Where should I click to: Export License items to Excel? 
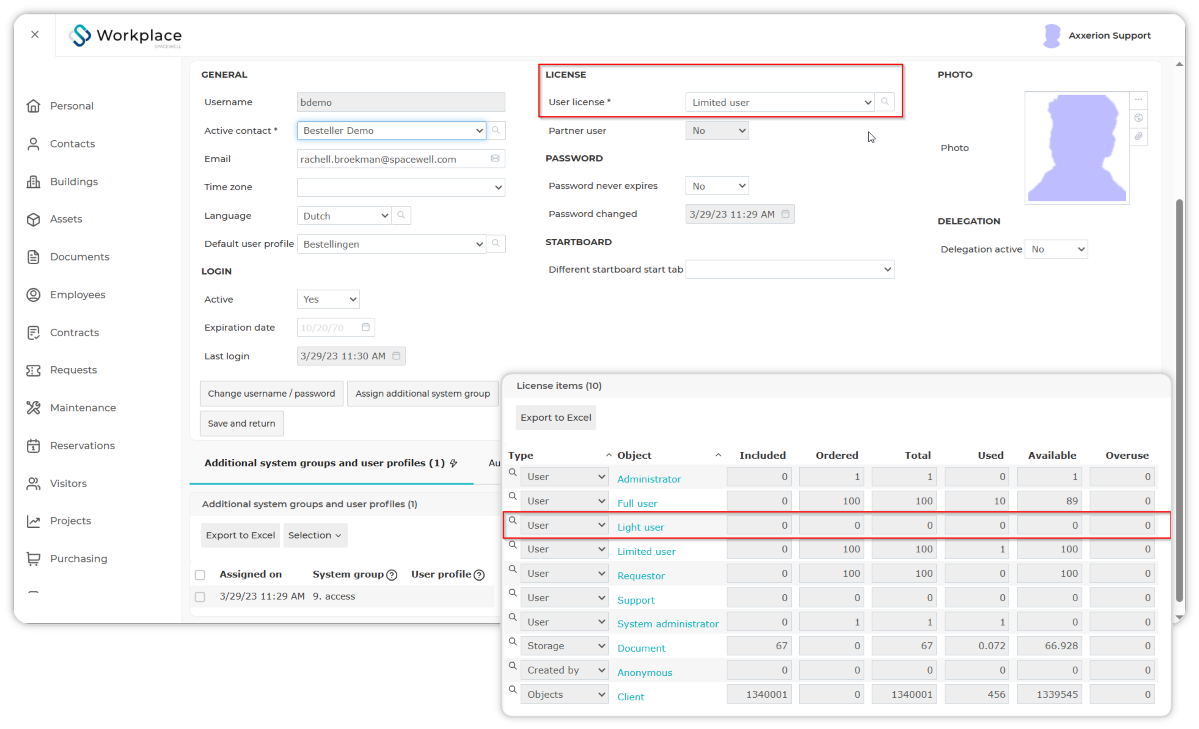click(x=556, y=418)
